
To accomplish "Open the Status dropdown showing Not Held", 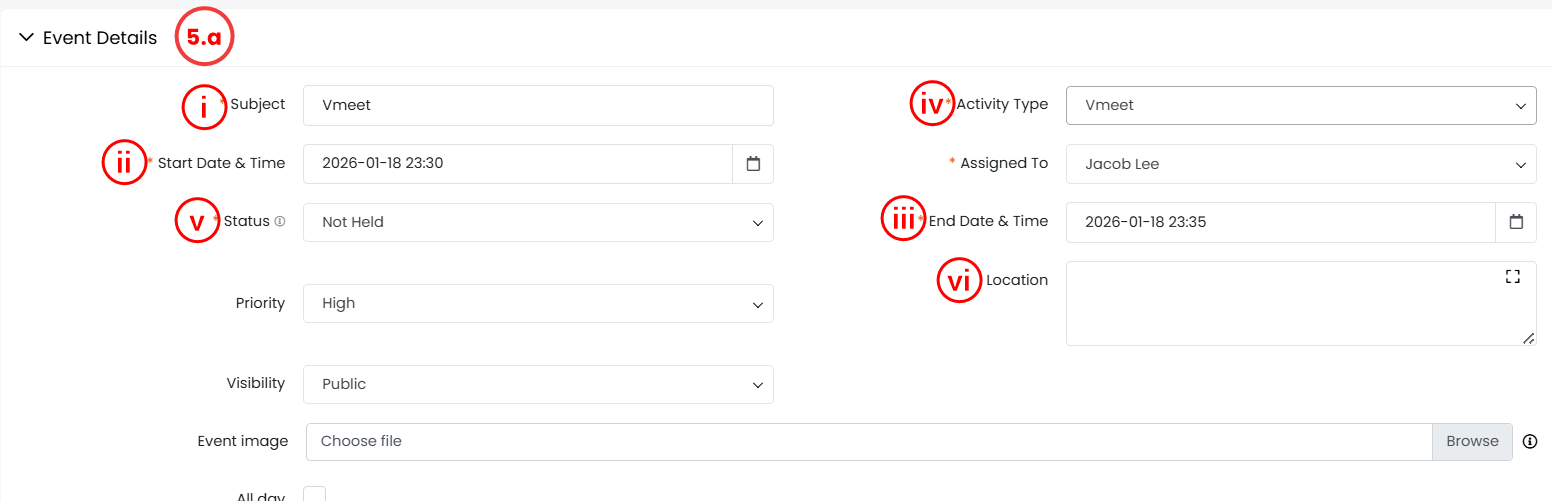I will (x=538, y=222).
